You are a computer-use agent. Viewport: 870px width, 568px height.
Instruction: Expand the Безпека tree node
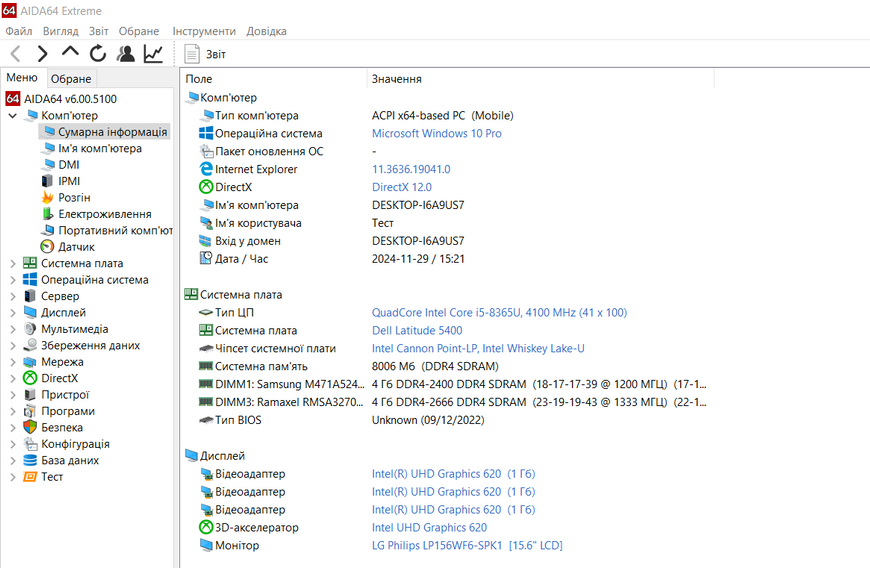click(13, 428)
